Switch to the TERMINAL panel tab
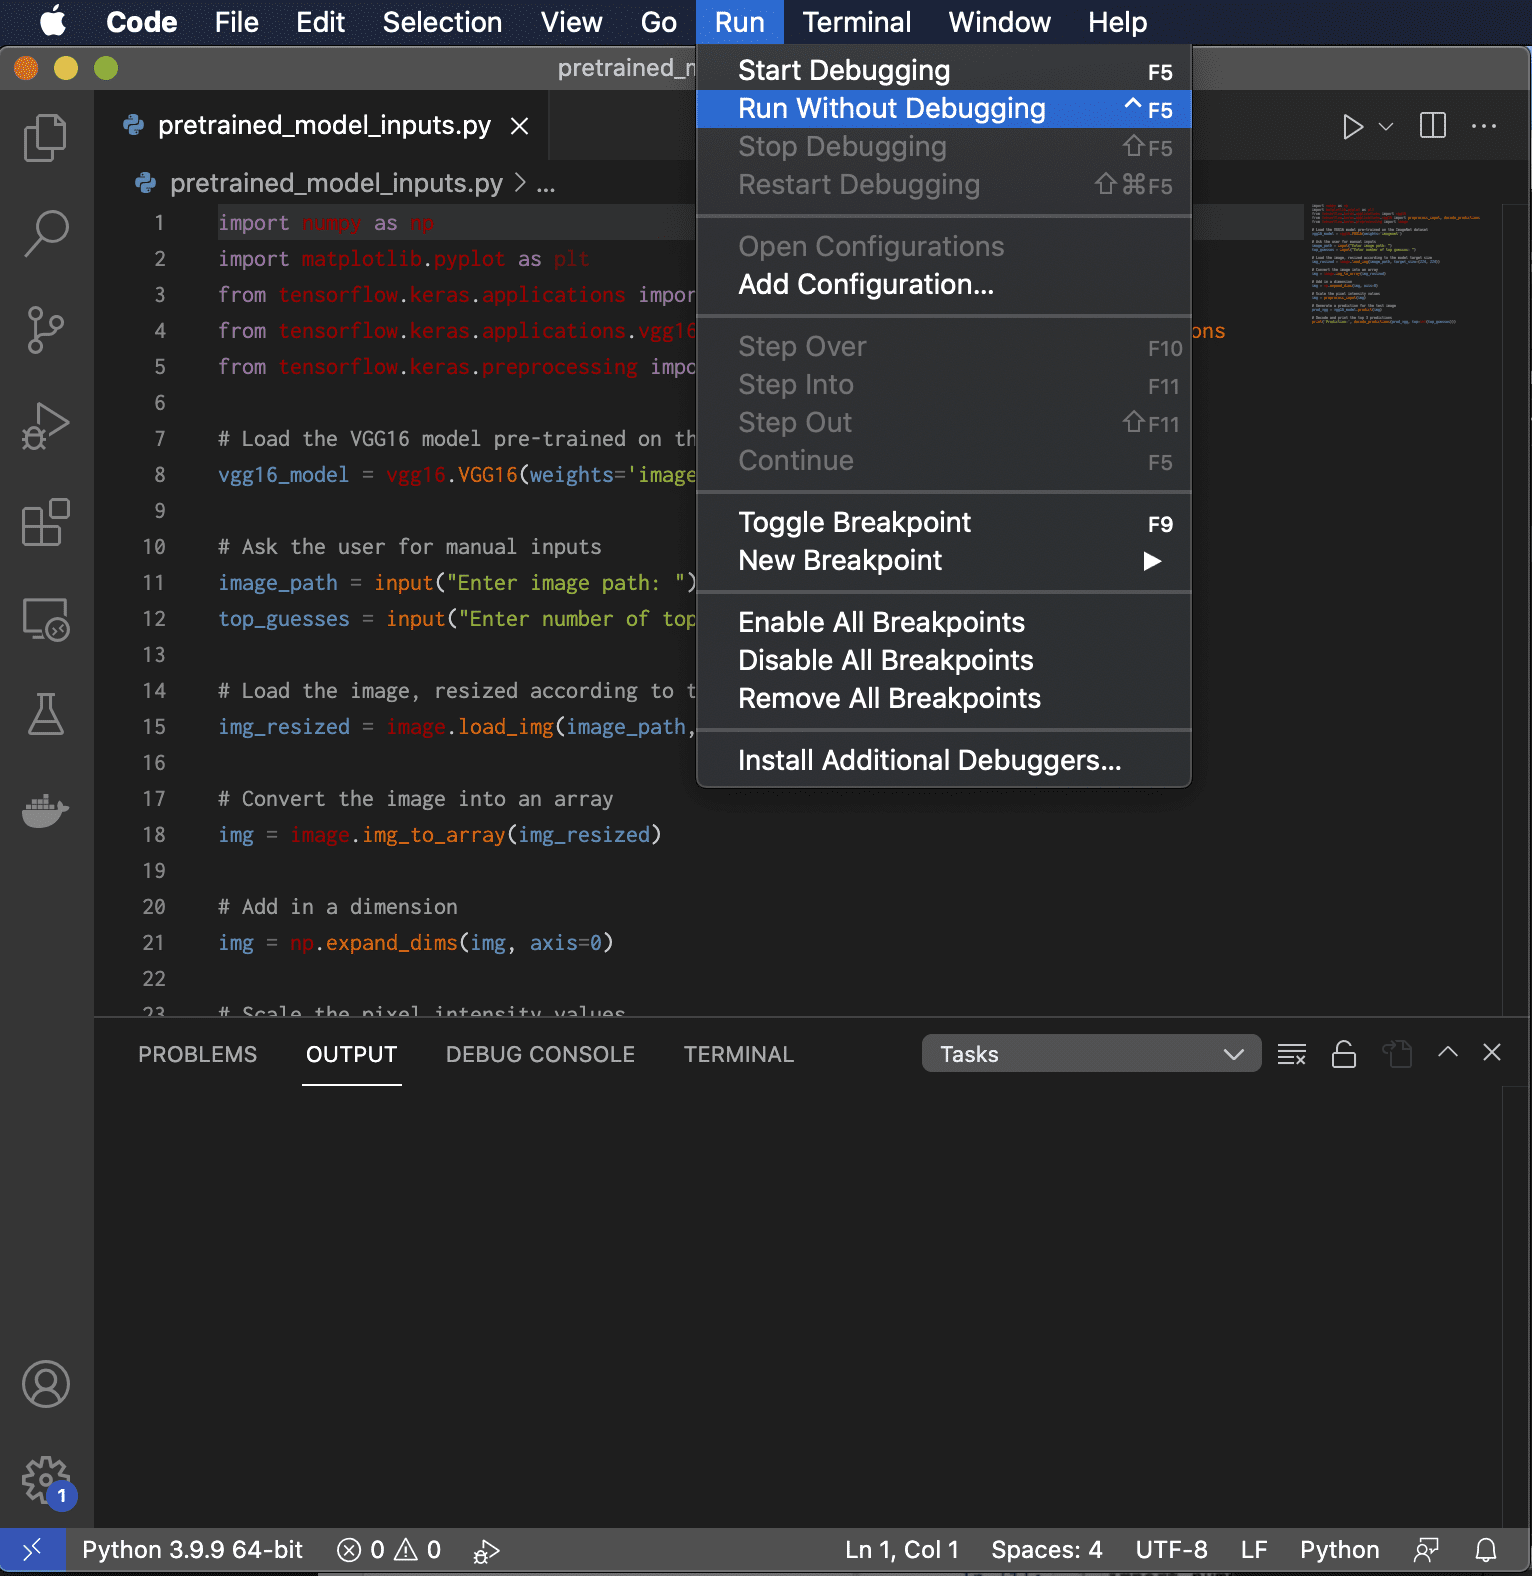Screen dimensions: 1532x1576 click(738, 1054)
